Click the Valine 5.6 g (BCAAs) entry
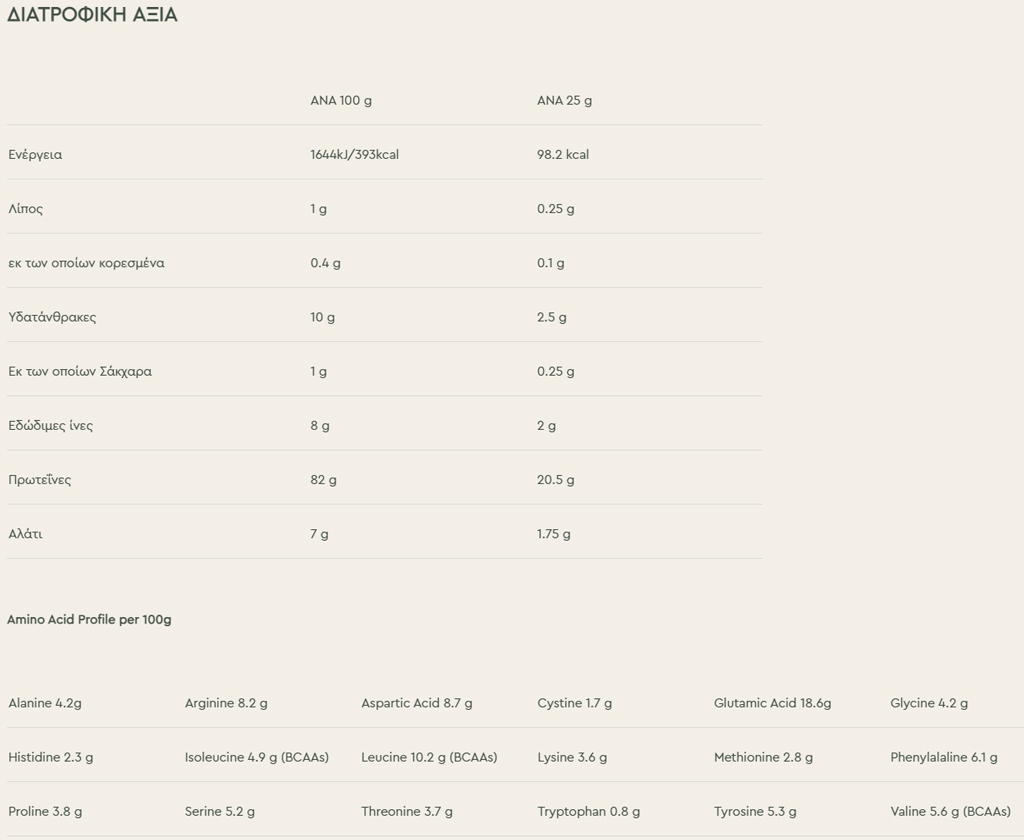1024x840 pixels. (x=950, y=812)
